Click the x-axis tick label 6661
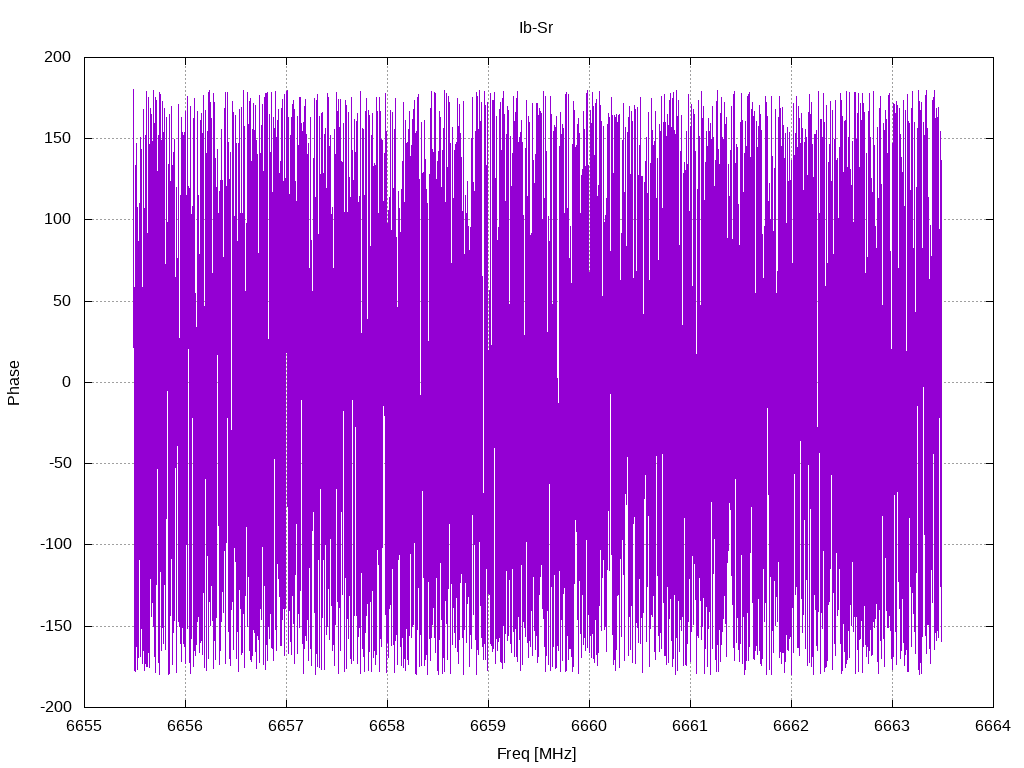The image size is (1024, 768). (690, 726)
